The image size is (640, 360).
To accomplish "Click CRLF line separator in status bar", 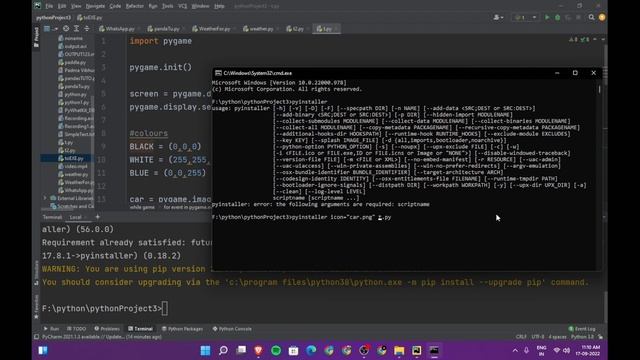I will [521, 337].
